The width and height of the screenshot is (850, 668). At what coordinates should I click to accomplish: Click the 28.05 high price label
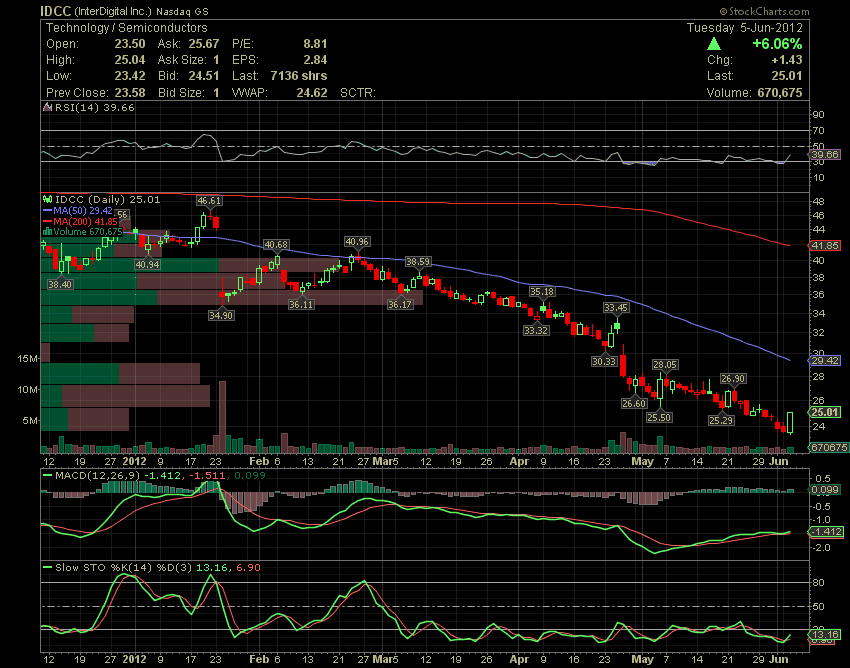pyautogui.click(x=665, y=365)
